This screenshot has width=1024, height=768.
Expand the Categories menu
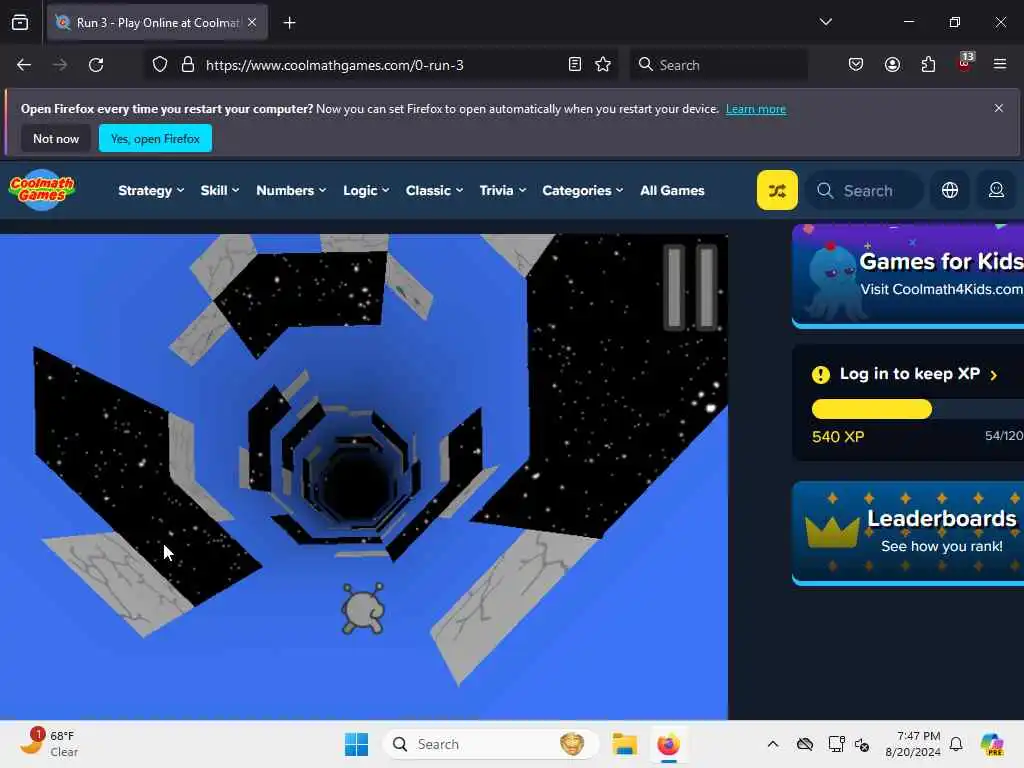coord(583,190)
